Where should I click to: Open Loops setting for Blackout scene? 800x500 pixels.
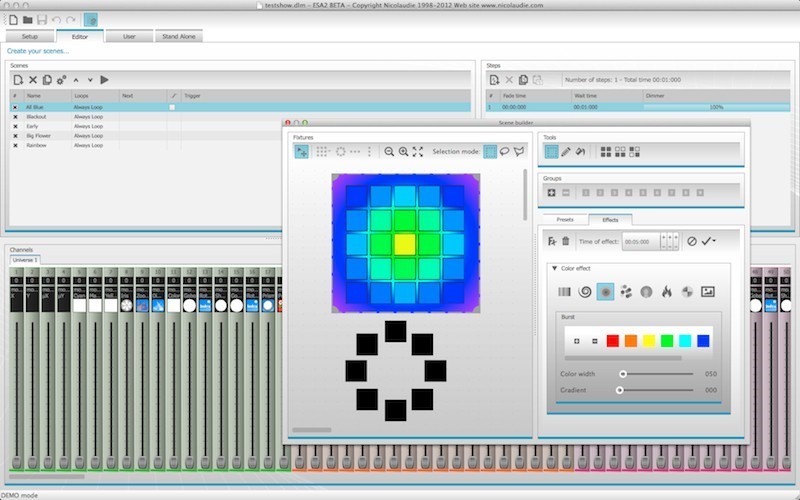(x=93, y=116)
